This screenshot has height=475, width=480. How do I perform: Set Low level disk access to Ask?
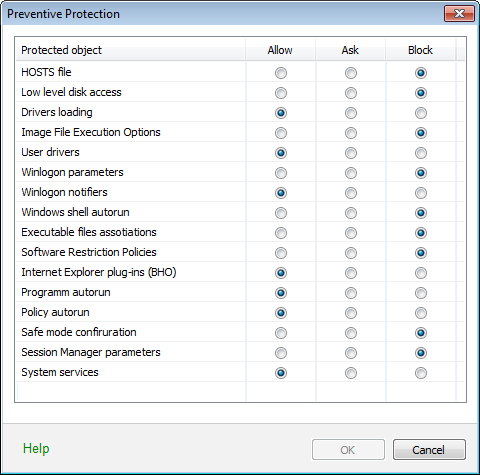pyautogui.click(x=351, y=93)
